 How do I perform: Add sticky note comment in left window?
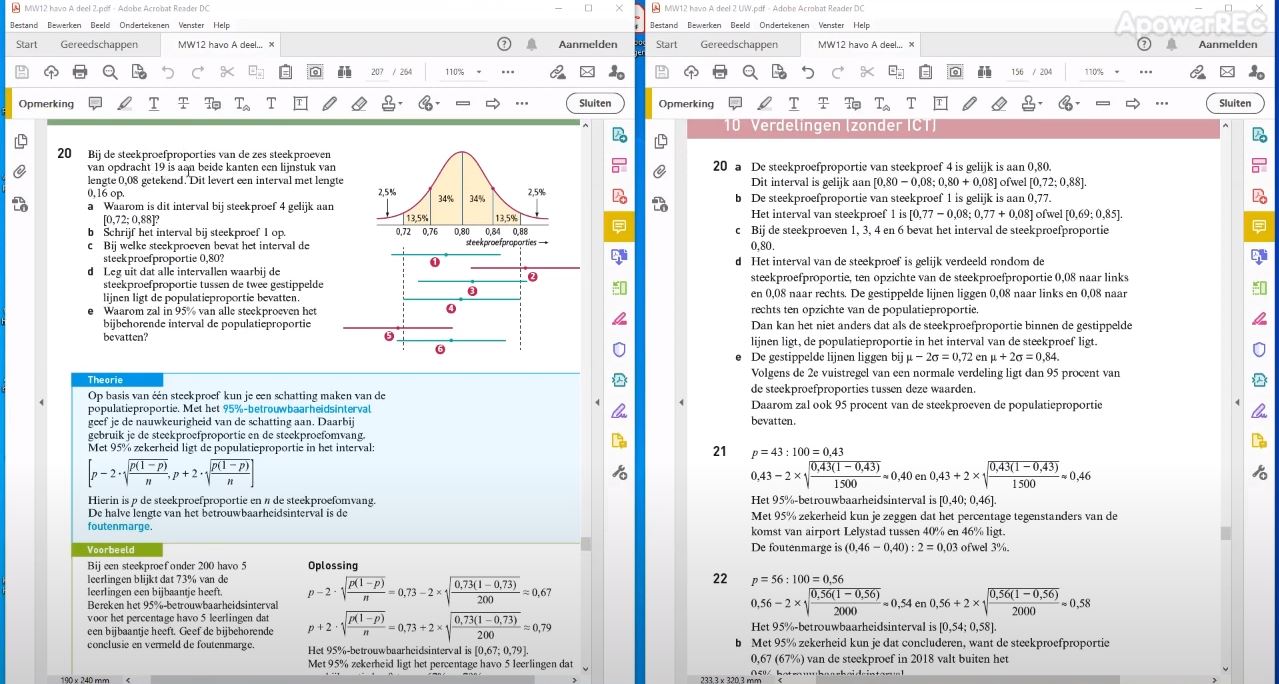click(95, 103)
